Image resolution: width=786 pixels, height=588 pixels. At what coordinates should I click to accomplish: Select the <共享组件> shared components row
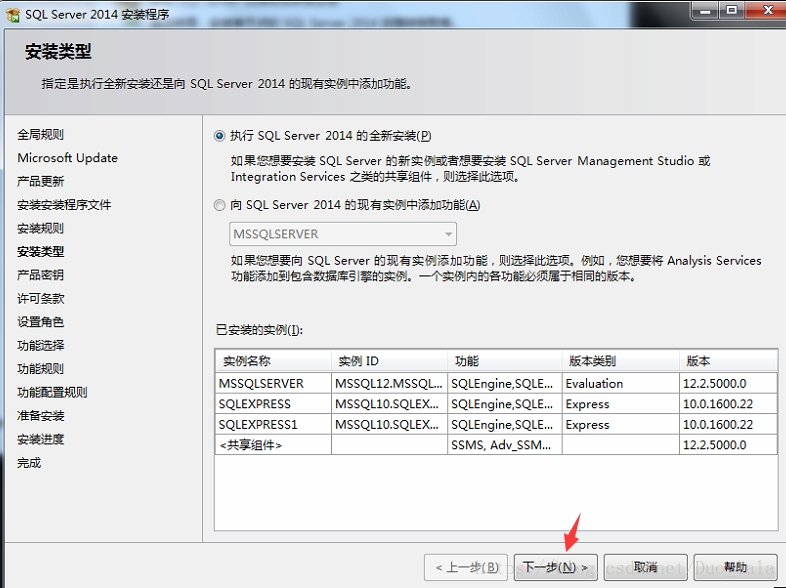[x=496, y=445]
